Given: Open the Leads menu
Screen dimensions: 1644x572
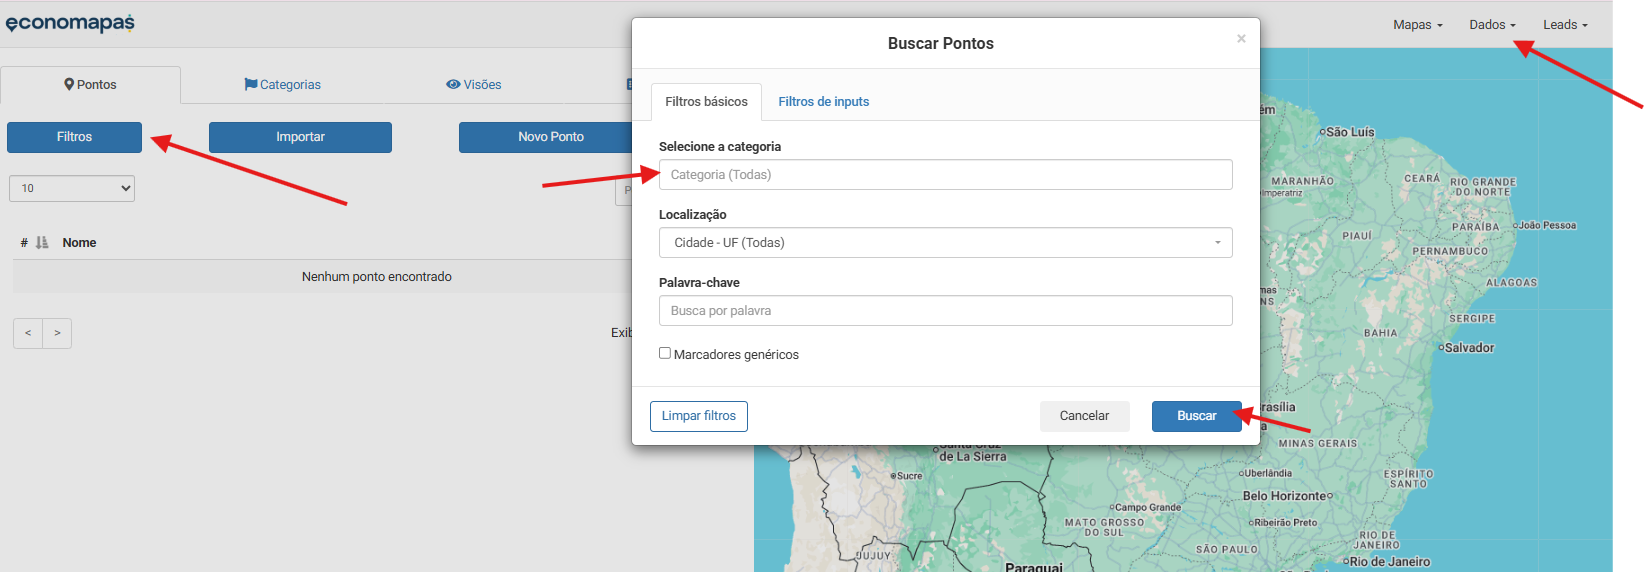Looking at the screenshot, I should click(1565, 25).
